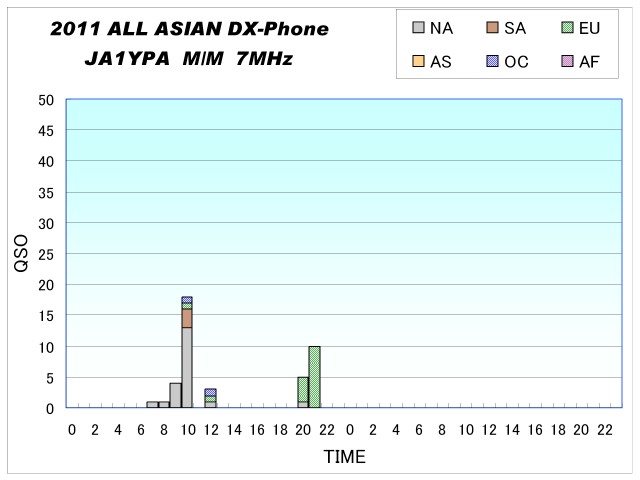
Task: Click the gray NA bar at hour 9
Action: [x=176, y=395]
